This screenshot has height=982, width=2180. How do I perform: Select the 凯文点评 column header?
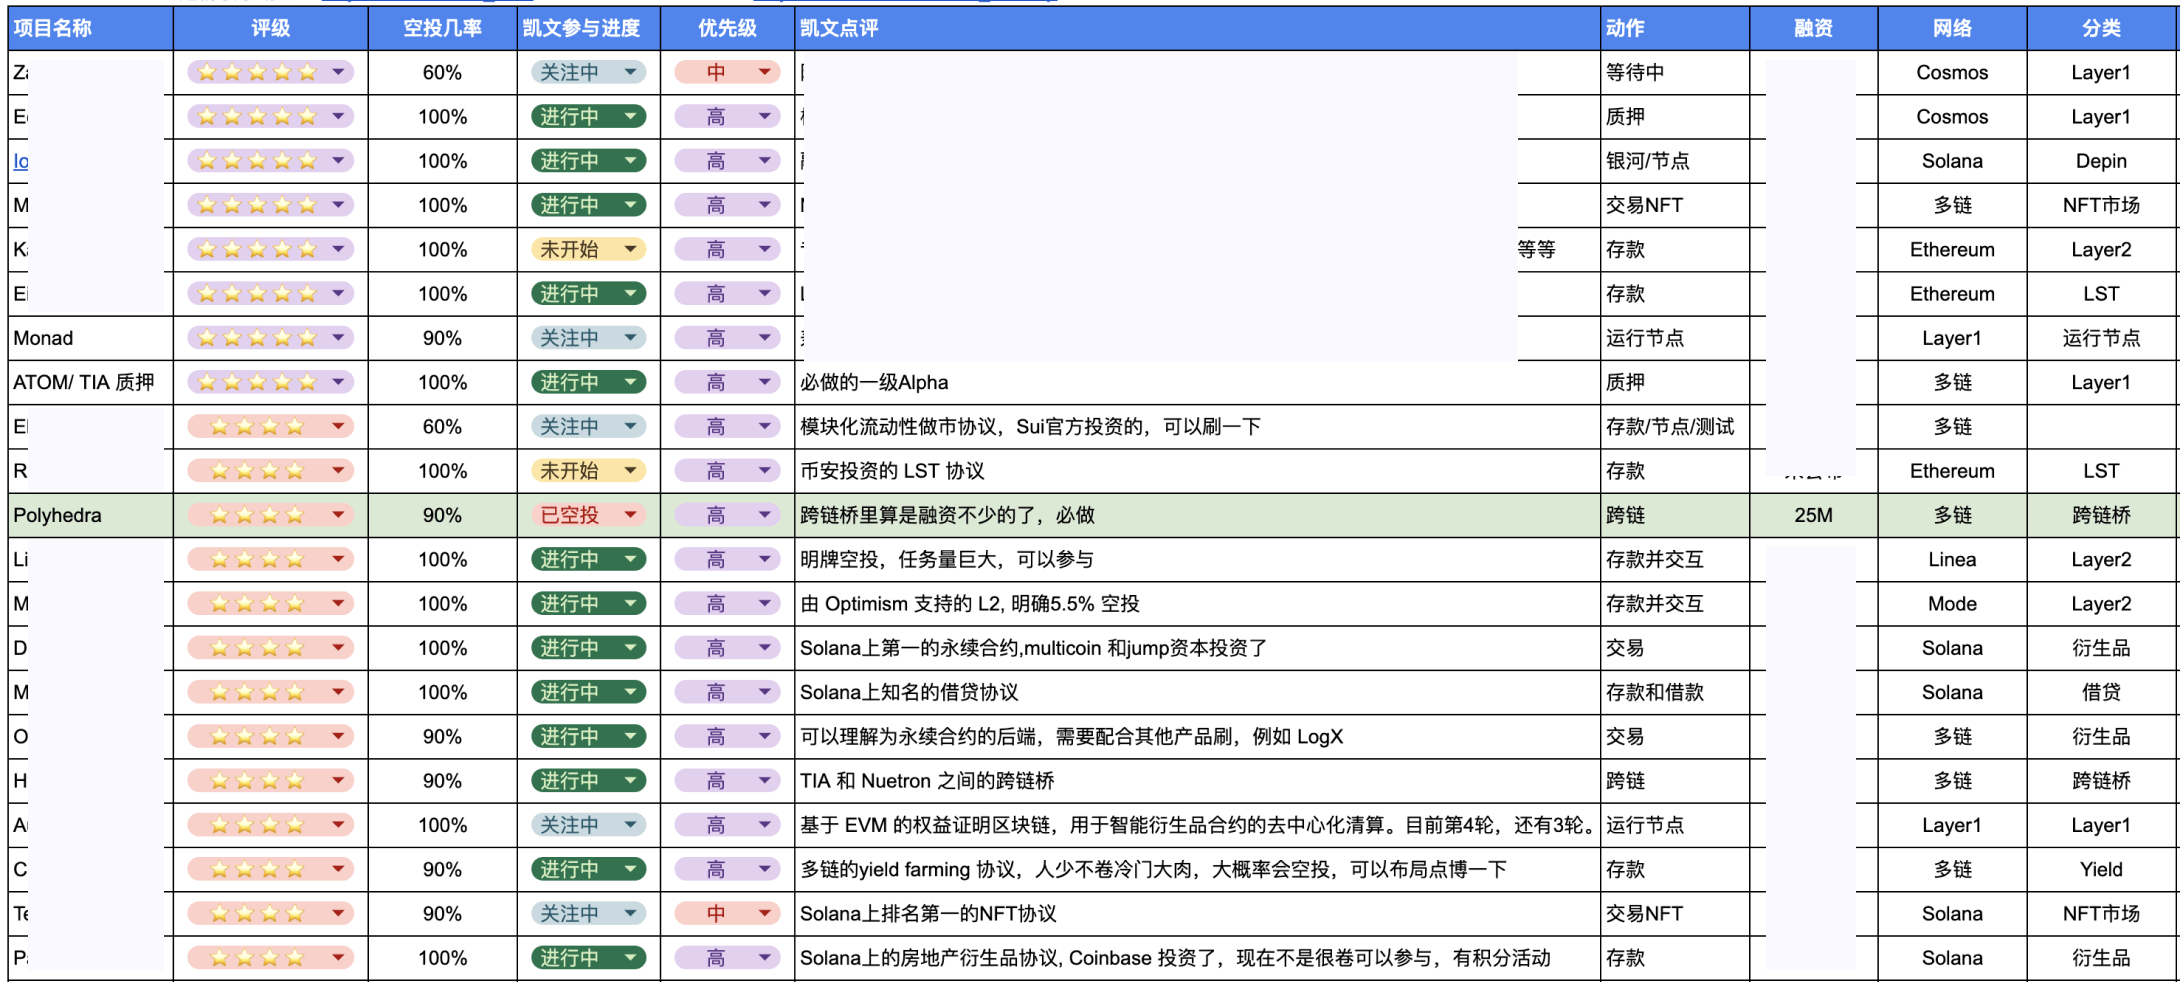[x=1198, y=28]
